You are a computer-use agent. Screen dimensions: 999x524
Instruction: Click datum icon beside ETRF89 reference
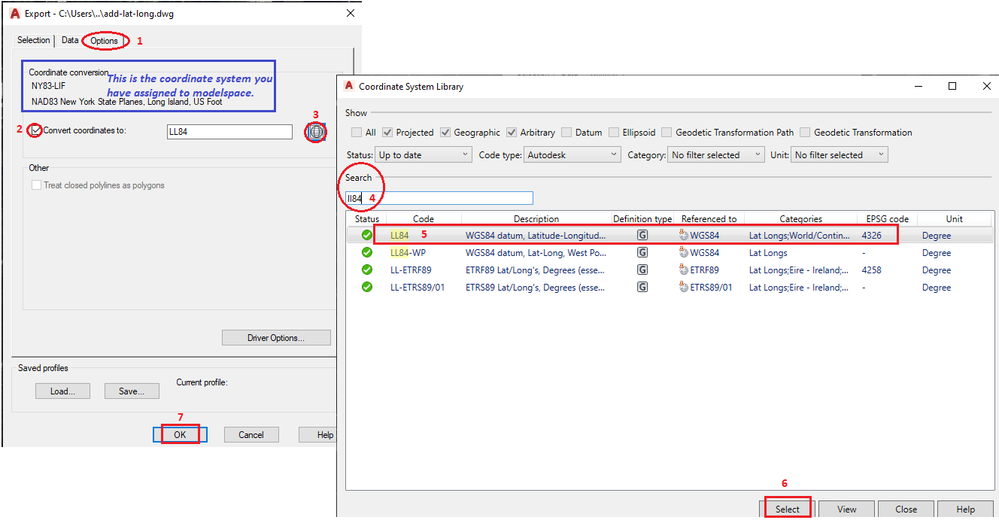pos(684,270)
